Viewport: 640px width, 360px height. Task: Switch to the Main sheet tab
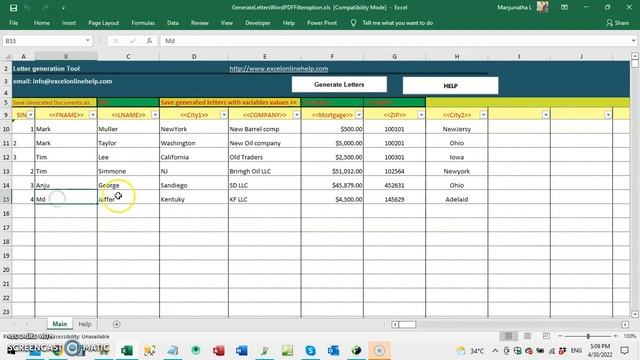click(60, 324)
